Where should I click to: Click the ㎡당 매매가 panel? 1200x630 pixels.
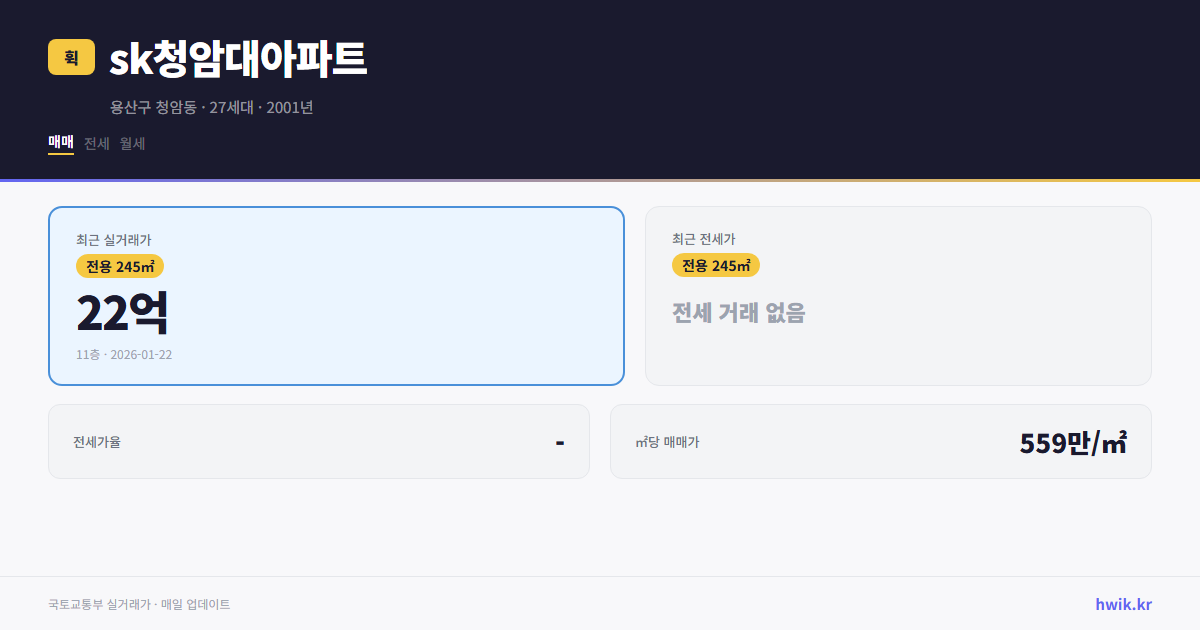878,441
